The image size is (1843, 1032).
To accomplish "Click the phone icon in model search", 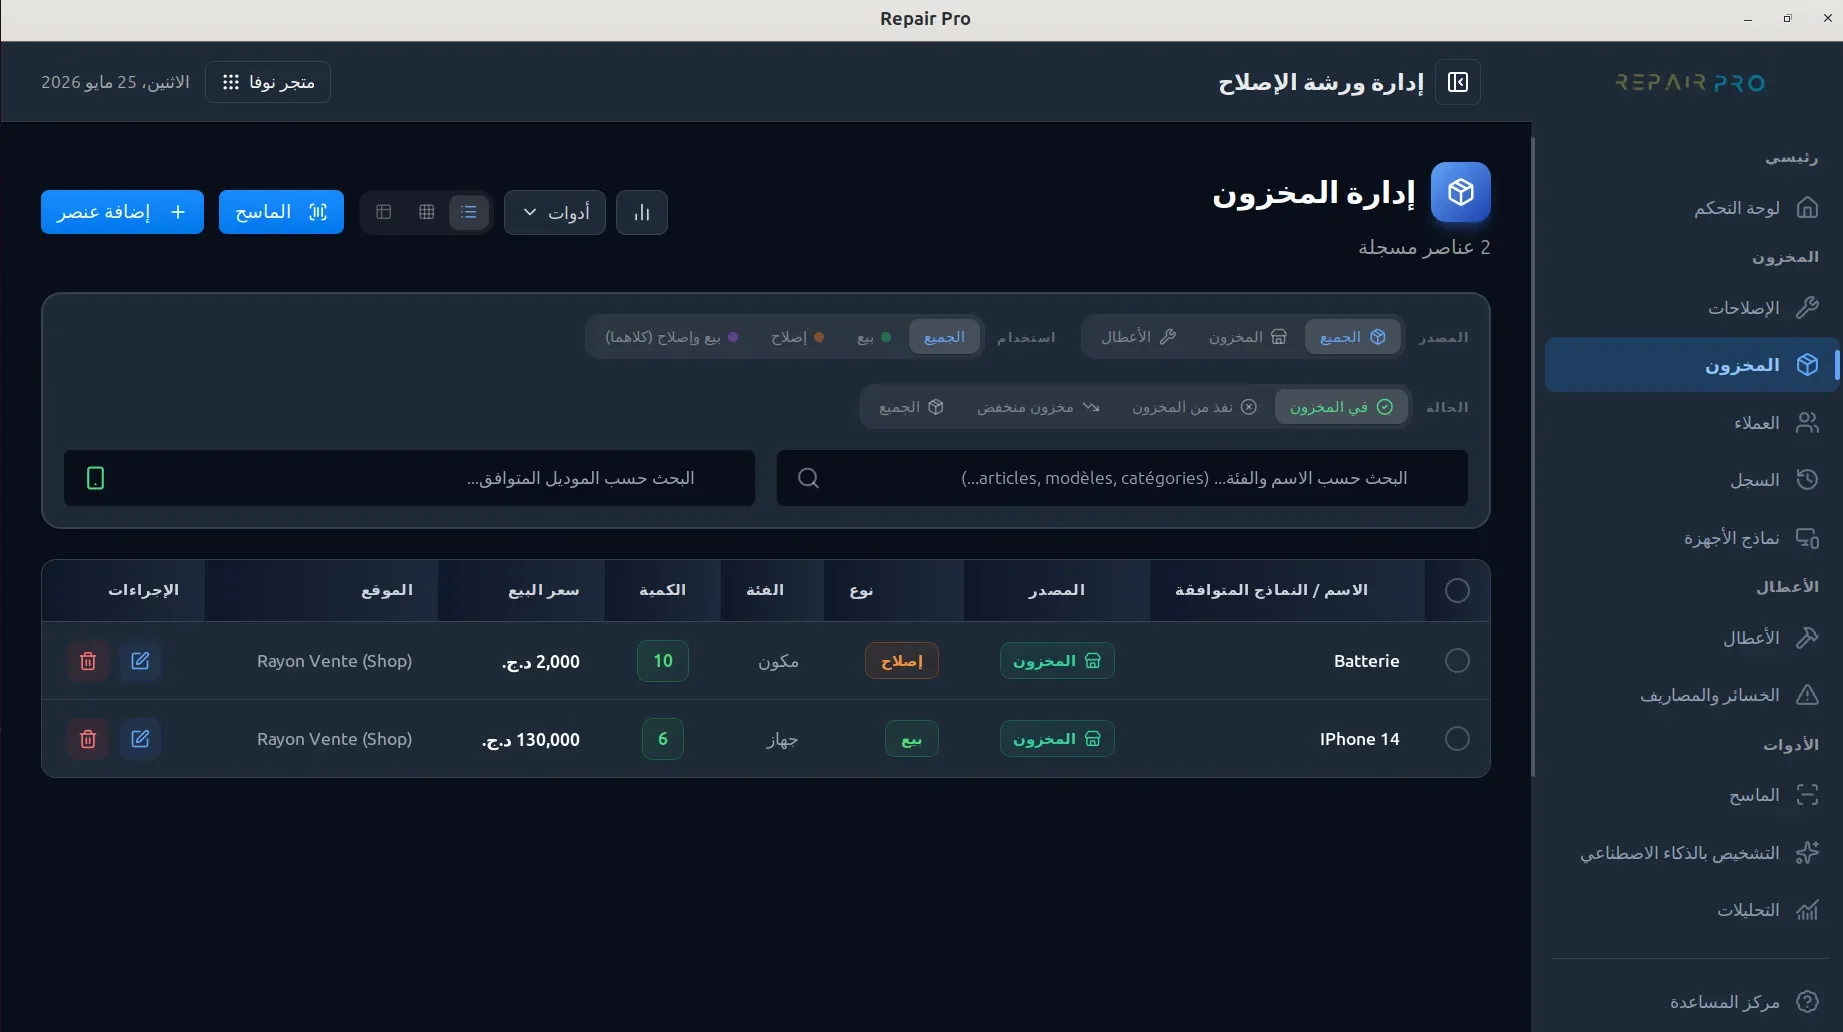I will coord(95,478).
